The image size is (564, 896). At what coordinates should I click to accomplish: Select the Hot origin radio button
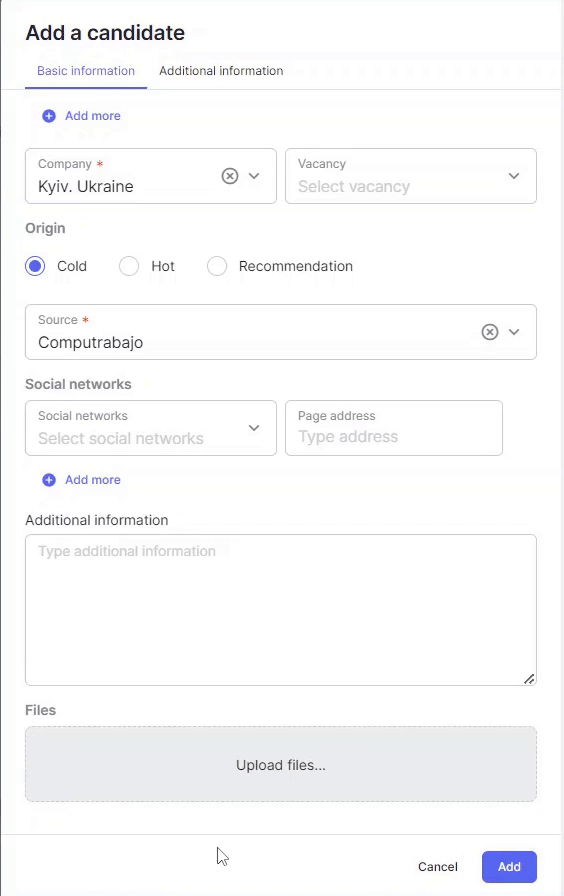pyautogui.click(x=129, y=266)
